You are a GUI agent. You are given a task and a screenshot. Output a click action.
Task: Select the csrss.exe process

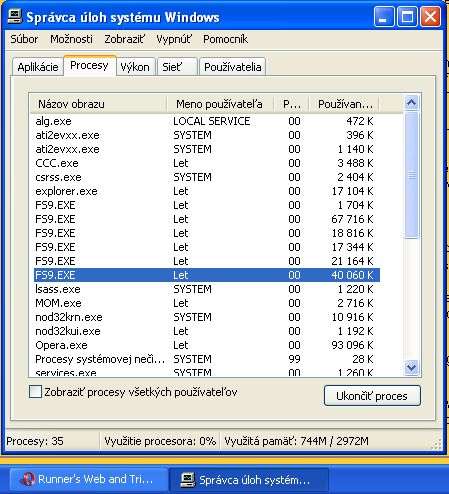[207, 177]
